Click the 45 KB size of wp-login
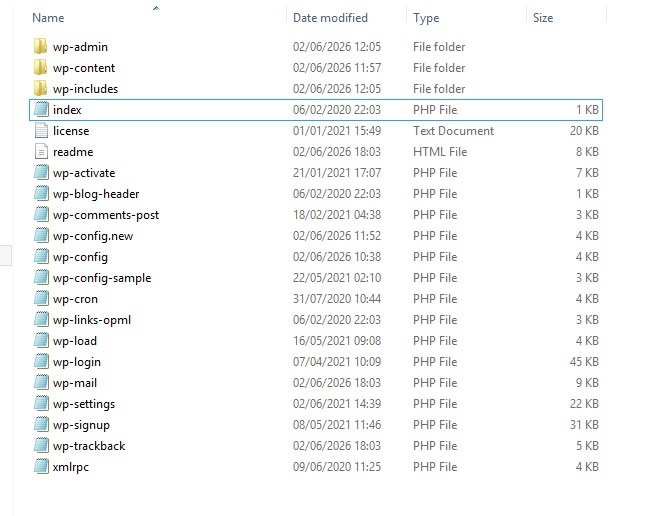 (584, 362)
